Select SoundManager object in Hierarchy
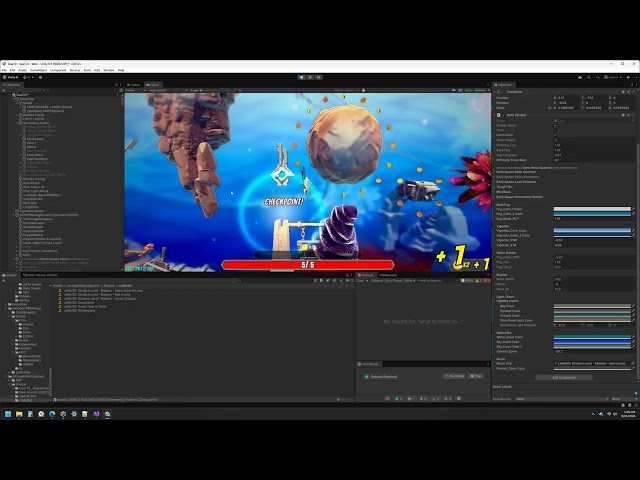Screen dimensions: 640x480 pyautogui.click(x=34, y=223)
